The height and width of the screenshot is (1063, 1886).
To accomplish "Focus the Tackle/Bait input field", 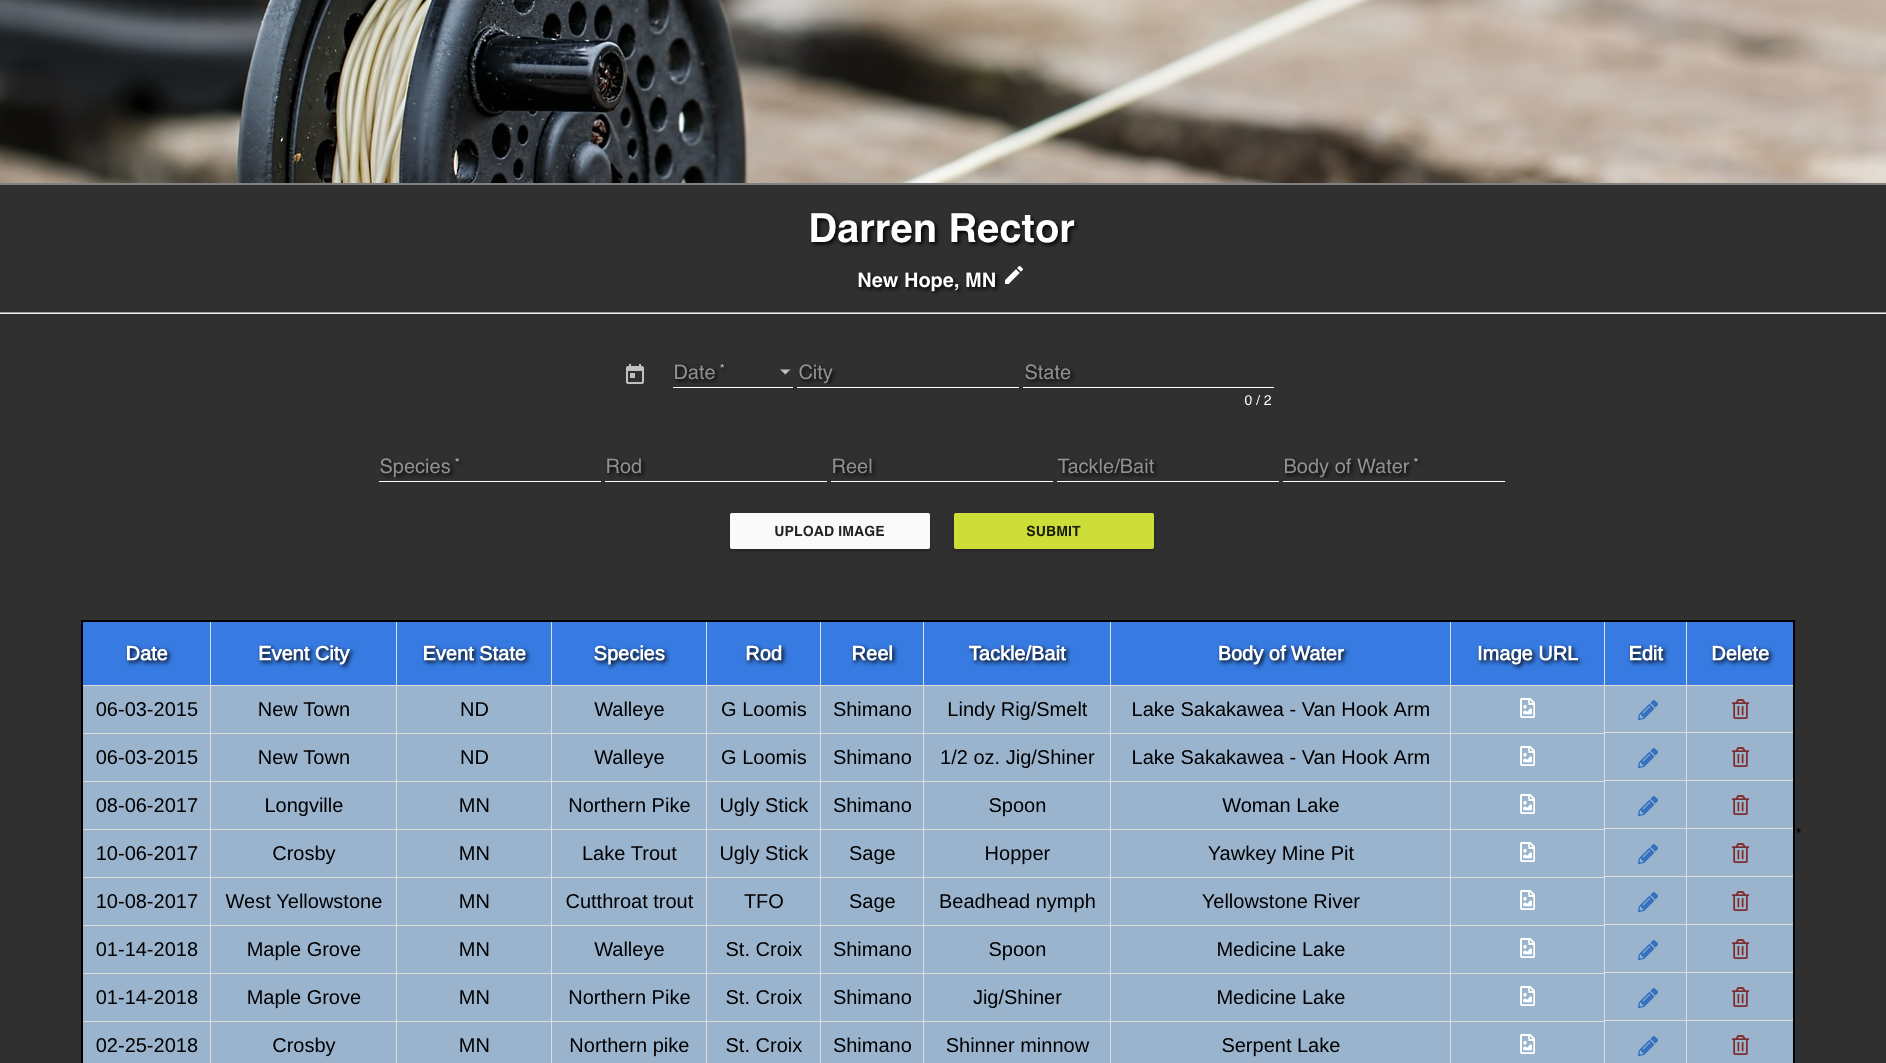I will (1167, 466).
